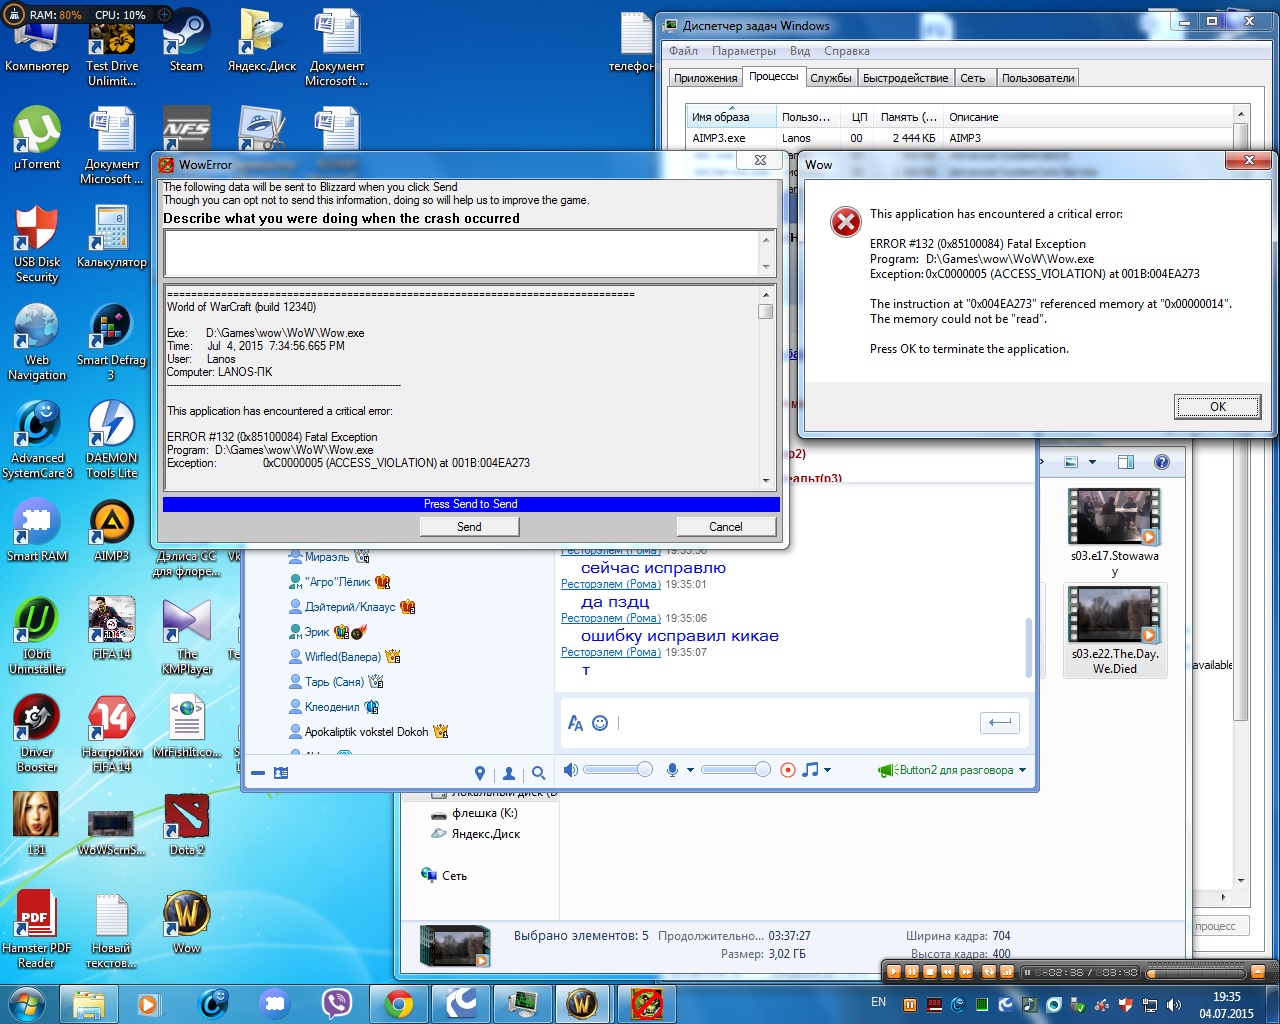The height and width of the screenshot is (1024, 1280).
Task: Open the Wow desktop shortcut
Action: [186, 922]
